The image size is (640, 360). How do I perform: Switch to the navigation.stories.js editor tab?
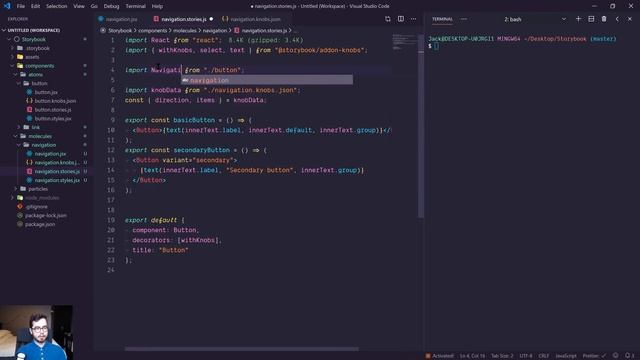tap(183, 19)
